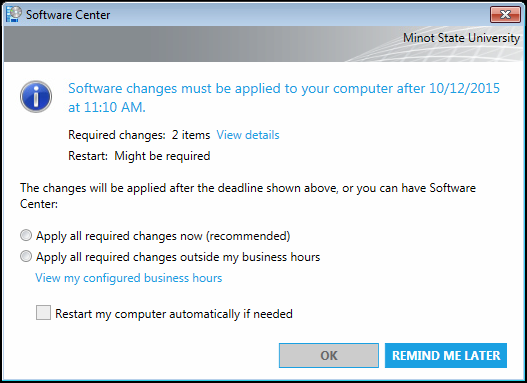
Task: Click the 'Restart my computer automatically if needed' label
Action: 174,314
